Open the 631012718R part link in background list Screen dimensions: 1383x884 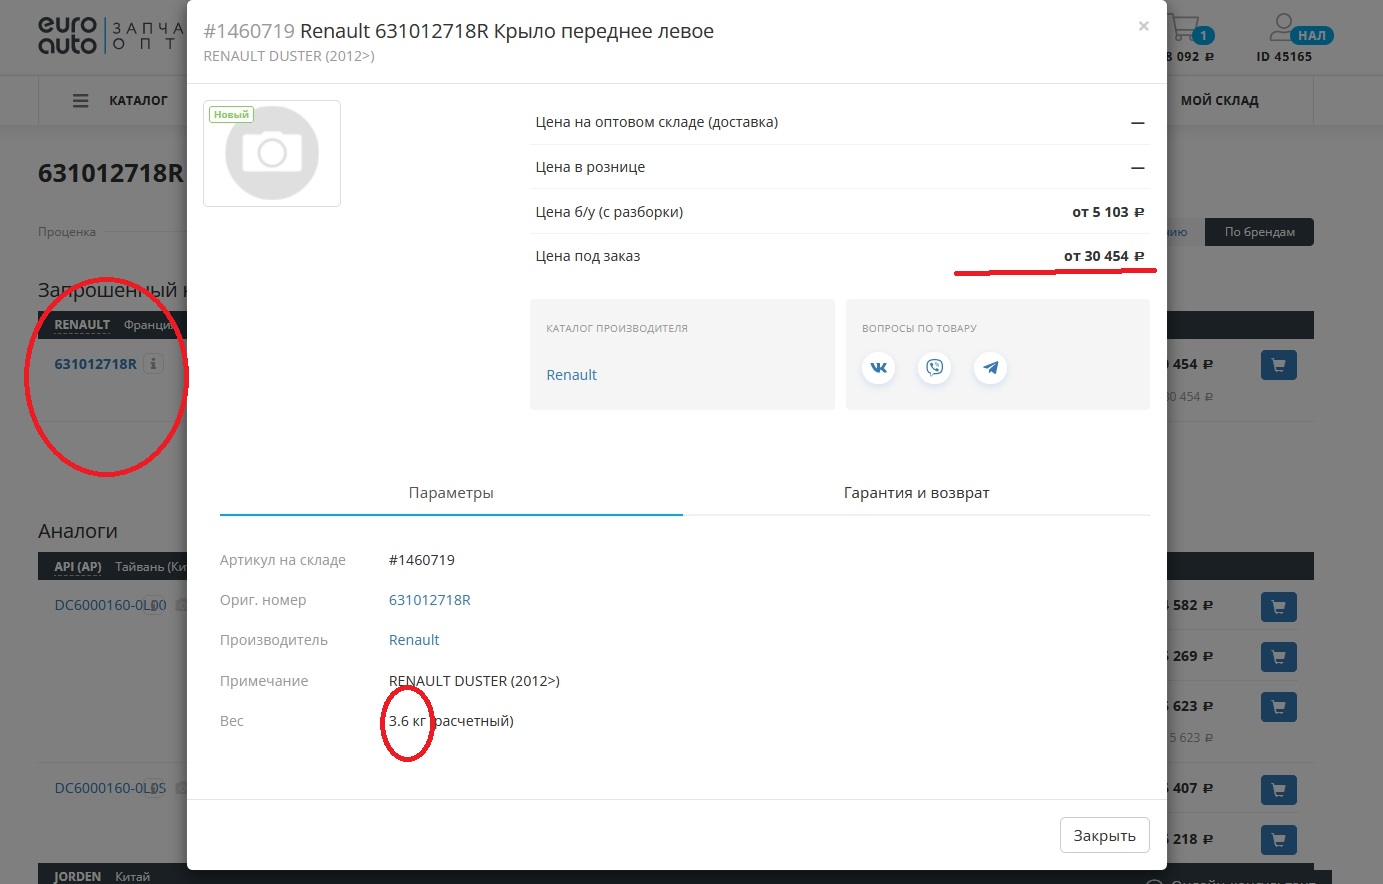pyautogui.click(x=95, y=364)
